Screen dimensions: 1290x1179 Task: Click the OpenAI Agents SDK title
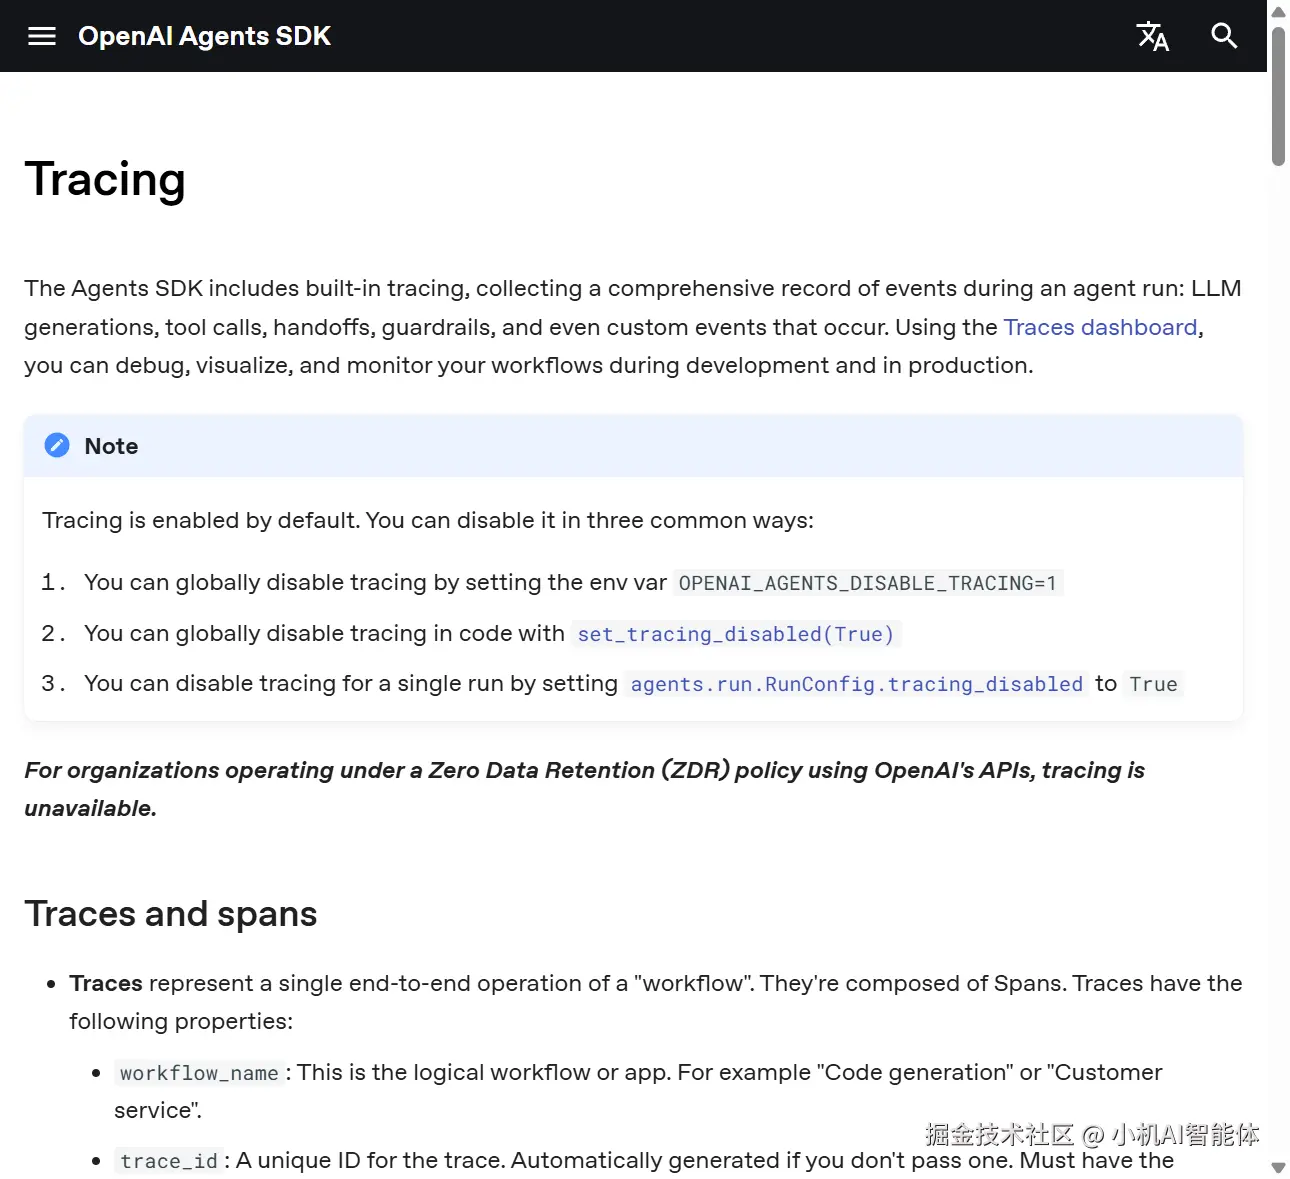click(x=204, y=36)
